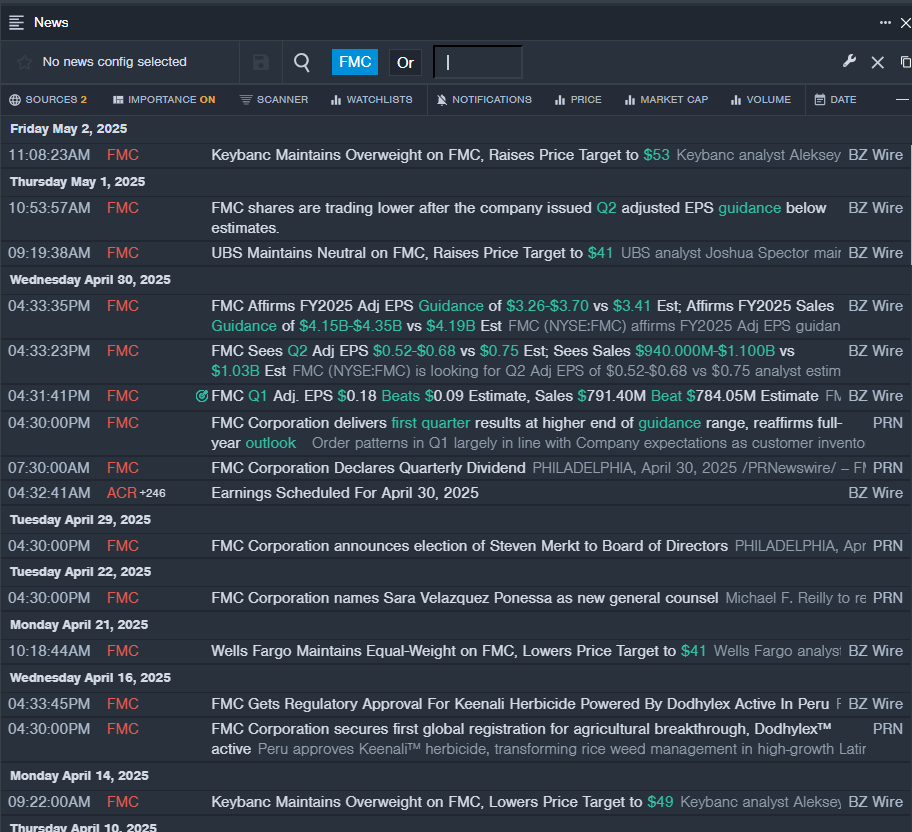The image size is (912, 832).
Task: Click the Tuesday April 22, 2025 date header
Action: tap(80, 572)
